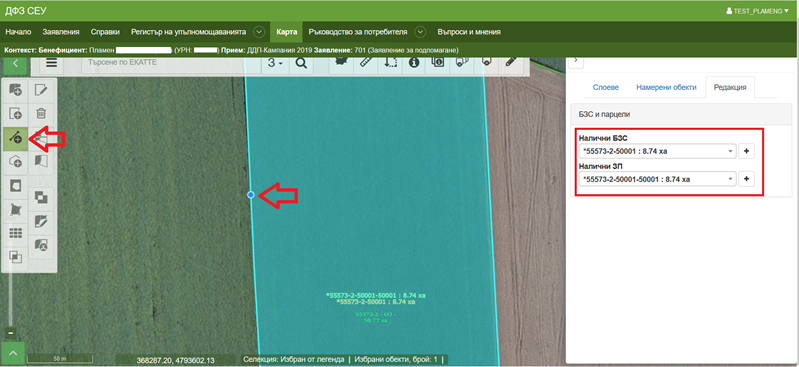The image size is (799, 367).
Task: Select the ruler measure tool
Action: [x=366, y=63]
